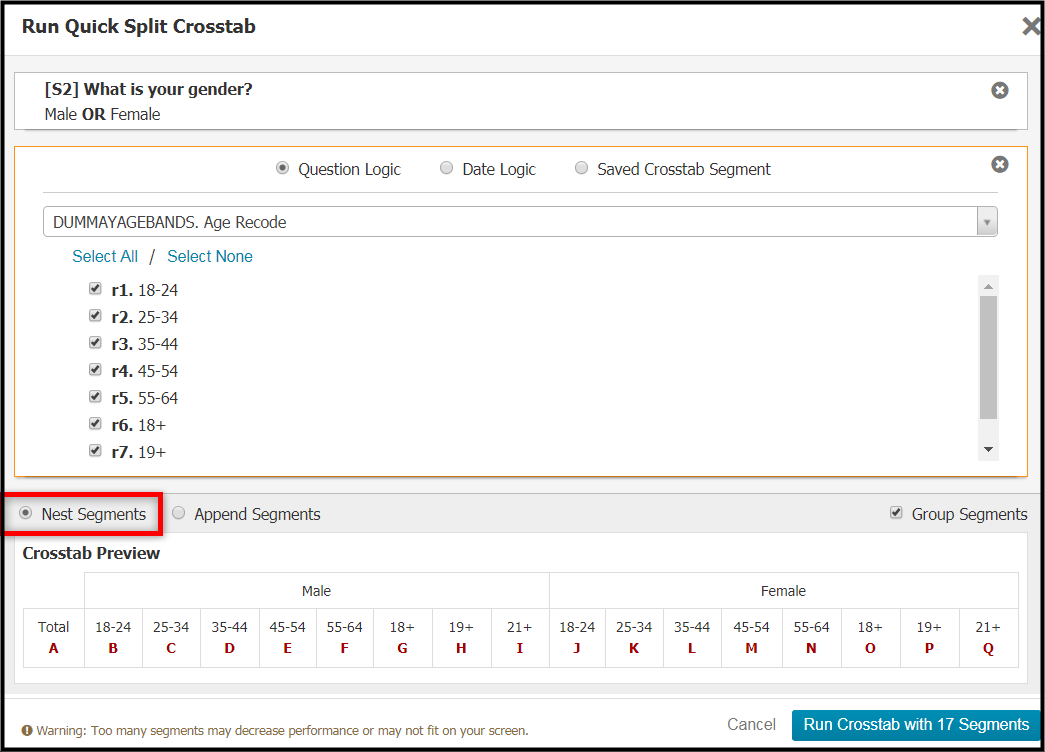This screenshot has width=1045, height=752.
Task: Choose Saved Crosstab Segment option
Action: [x=582, y=168]
